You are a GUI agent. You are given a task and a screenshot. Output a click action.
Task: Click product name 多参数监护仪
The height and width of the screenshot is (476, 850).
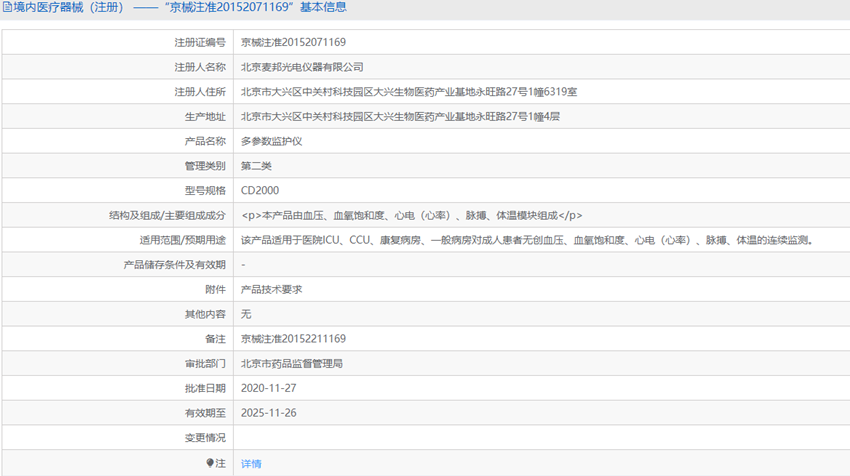coord(272,141)
